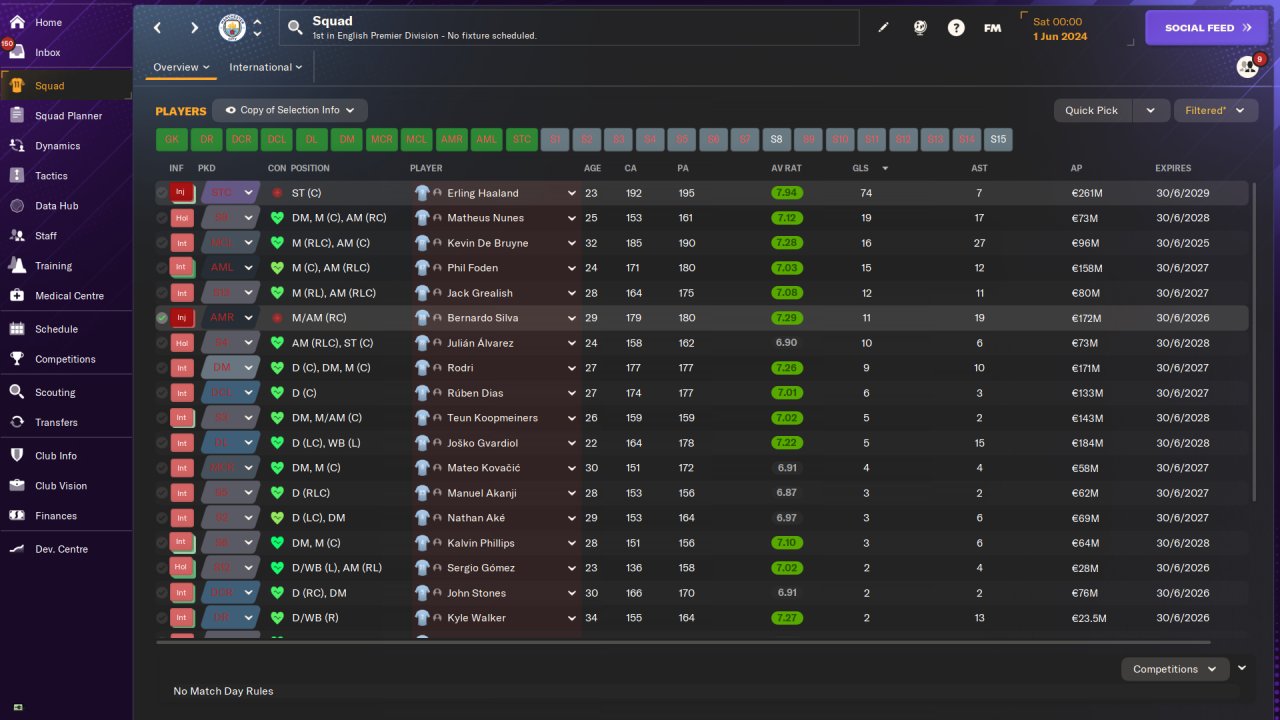Open the STC picked-position dropdown for Haaland
1280x720 pixels.
[x=230, y=193]
